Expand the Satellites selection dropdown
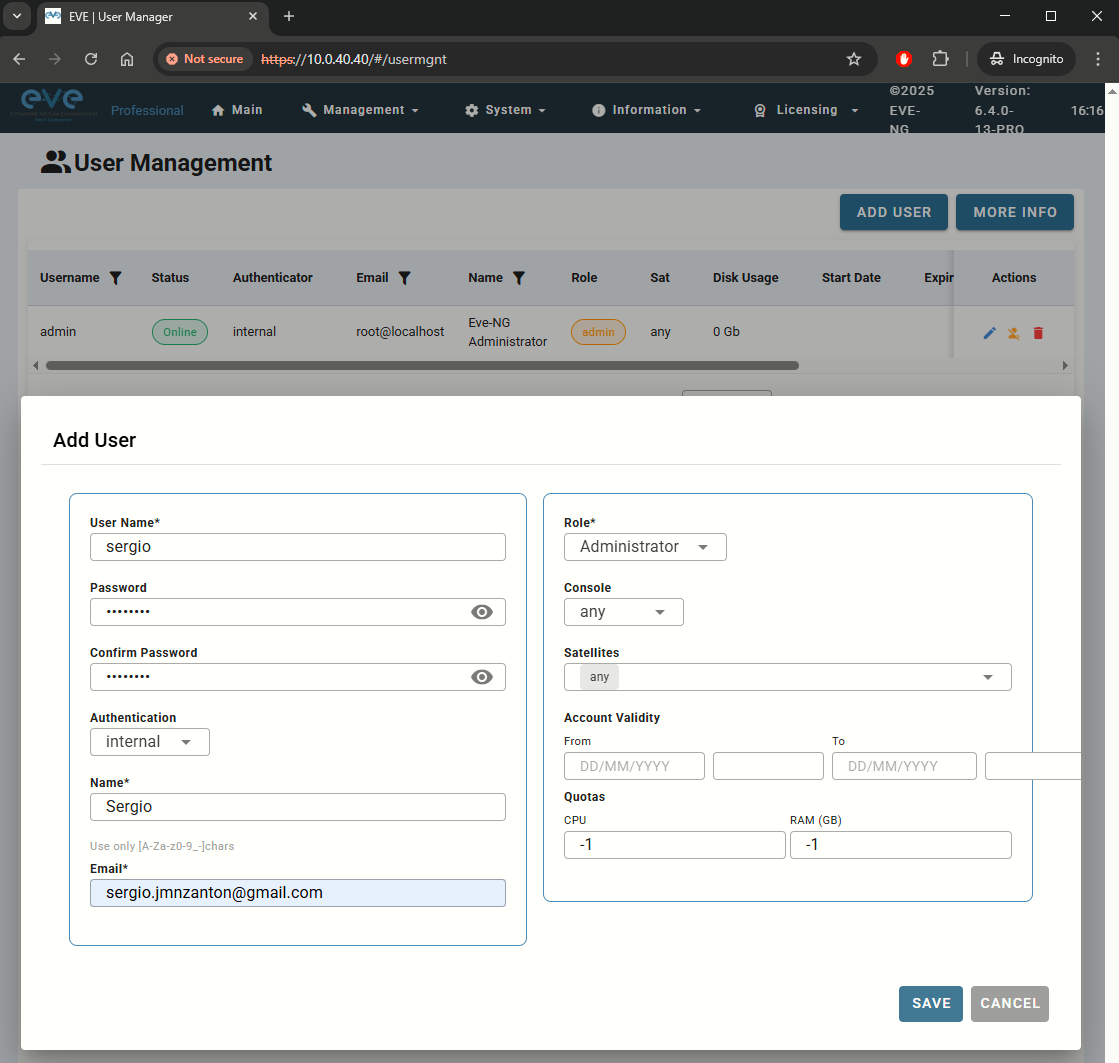This screenshot has width=1119, height=1063. tap(988, 677)
